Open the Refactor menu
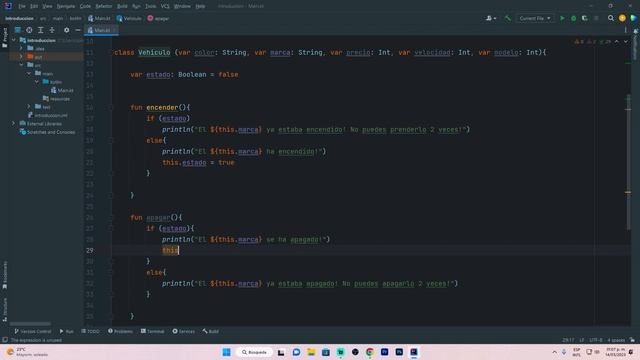 (x=104, y=6)
